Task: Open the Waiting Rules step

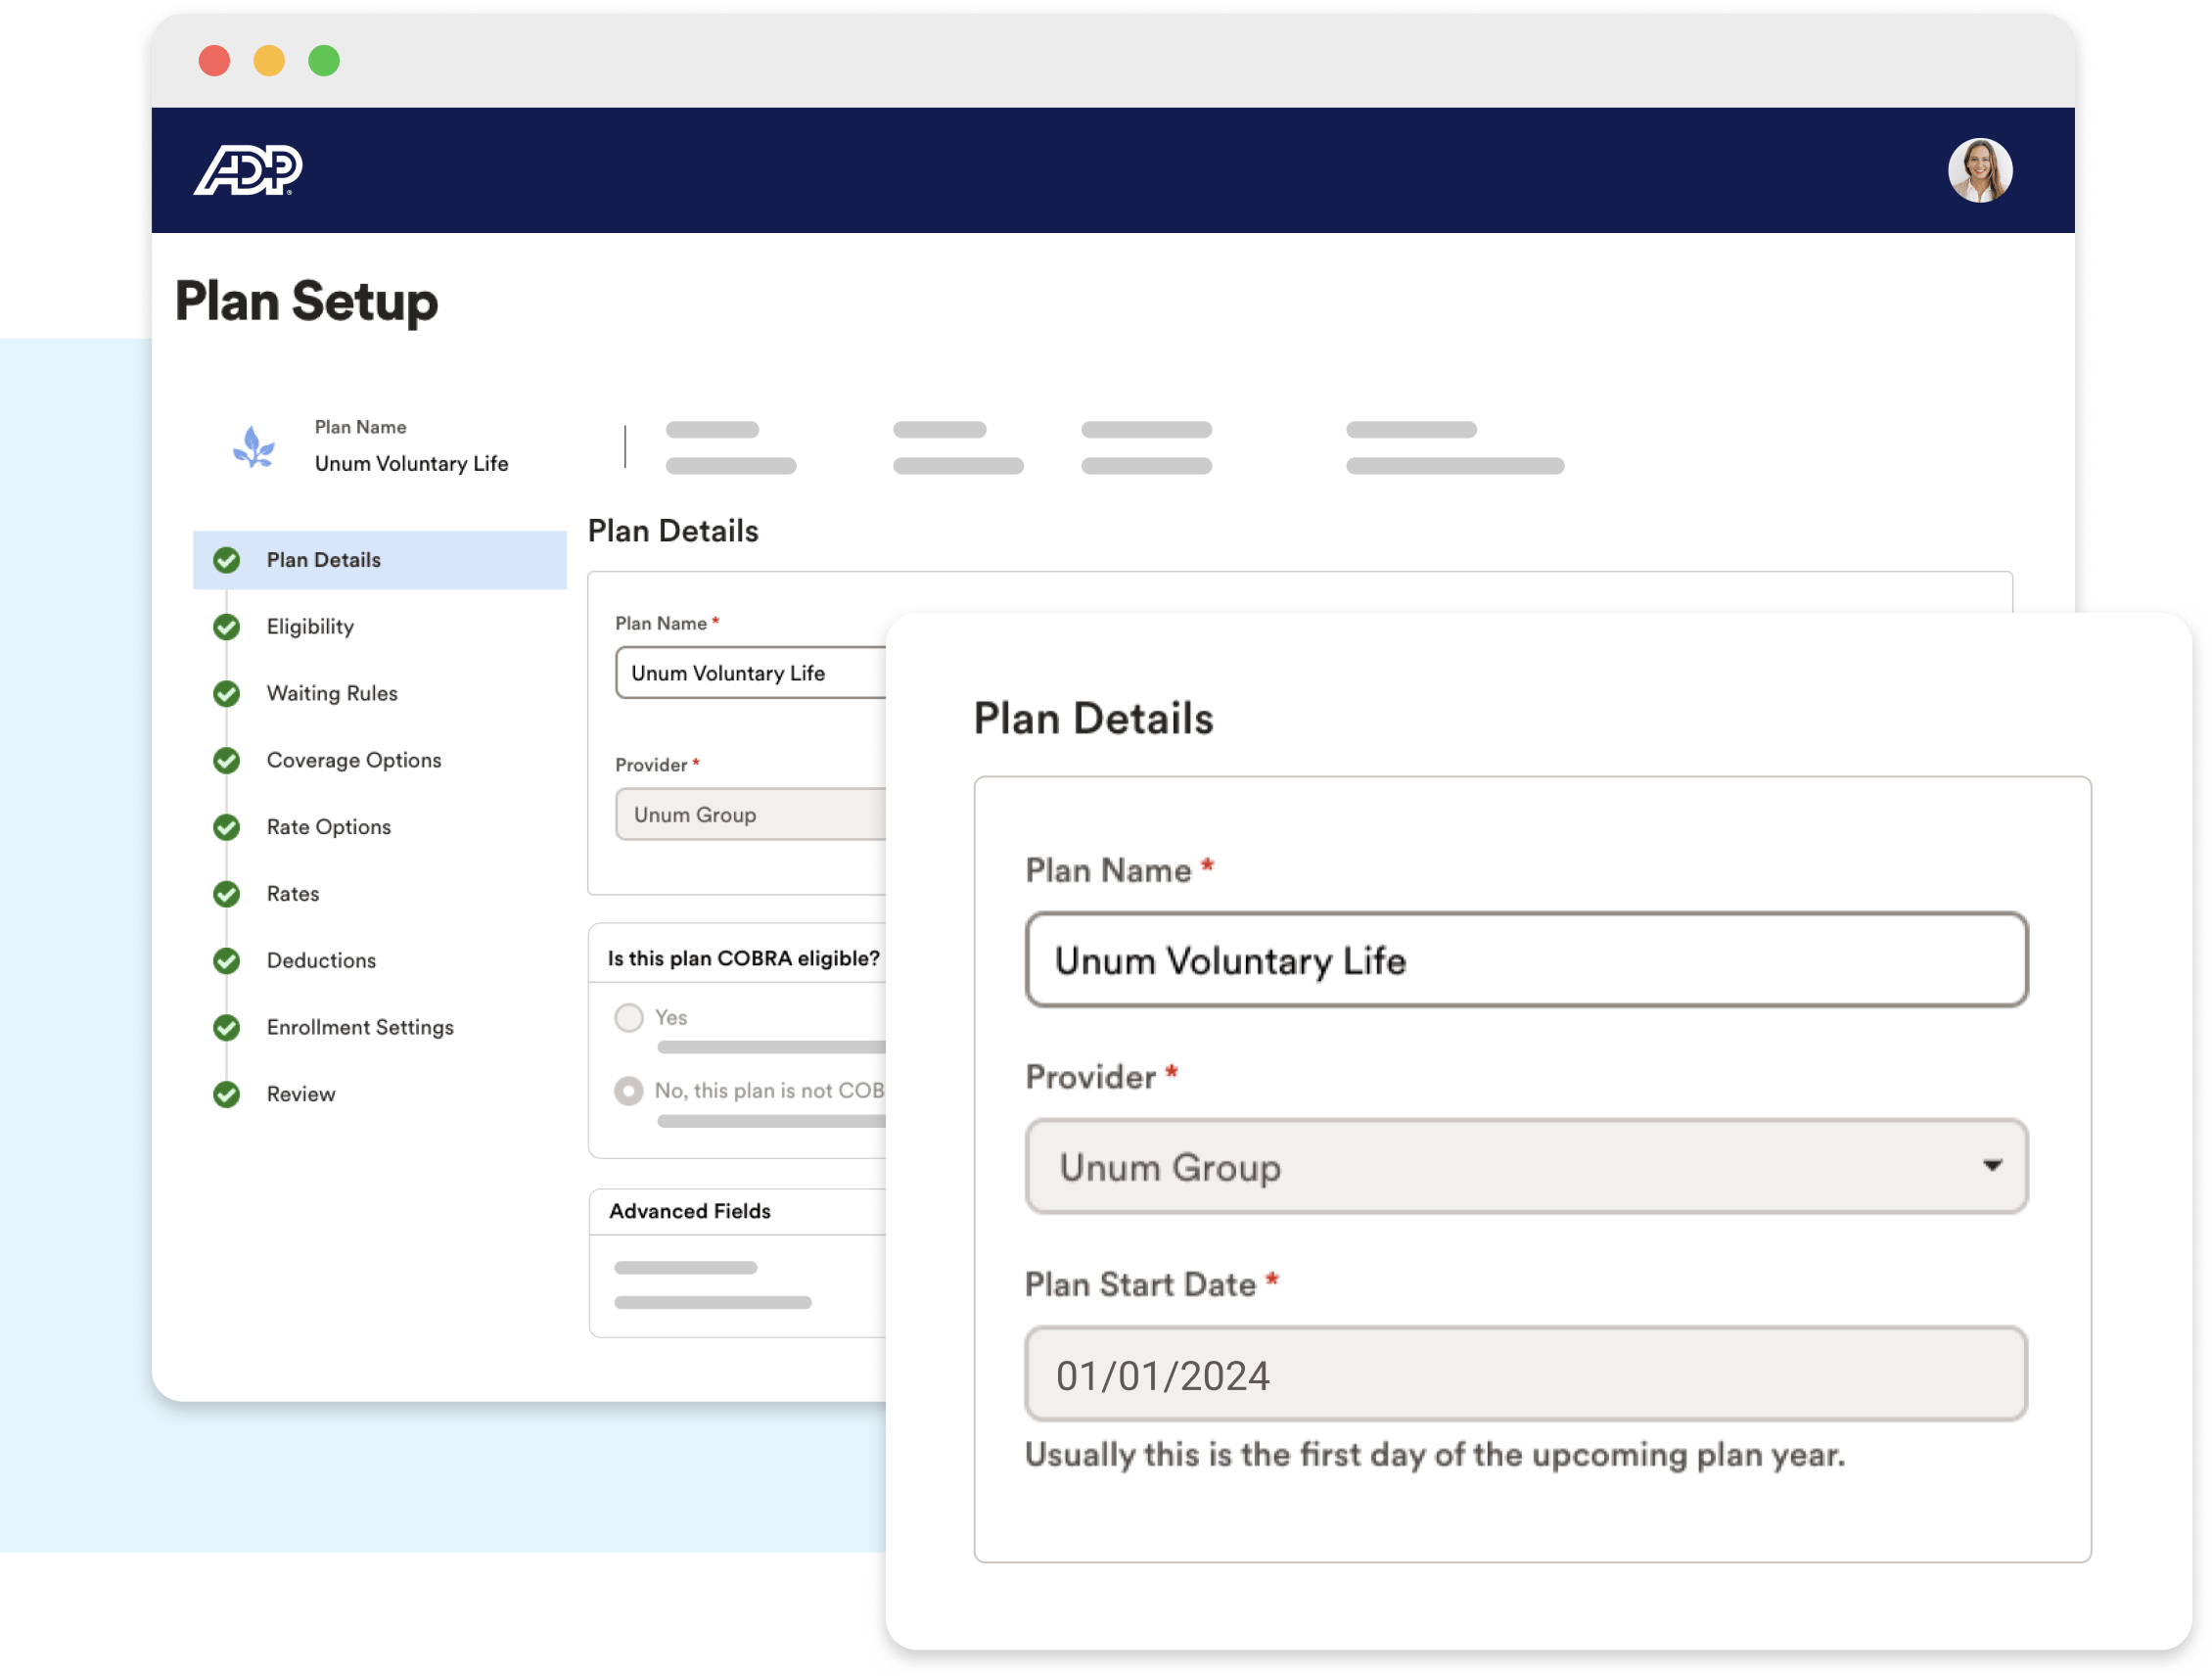Action: pos(332,693)
